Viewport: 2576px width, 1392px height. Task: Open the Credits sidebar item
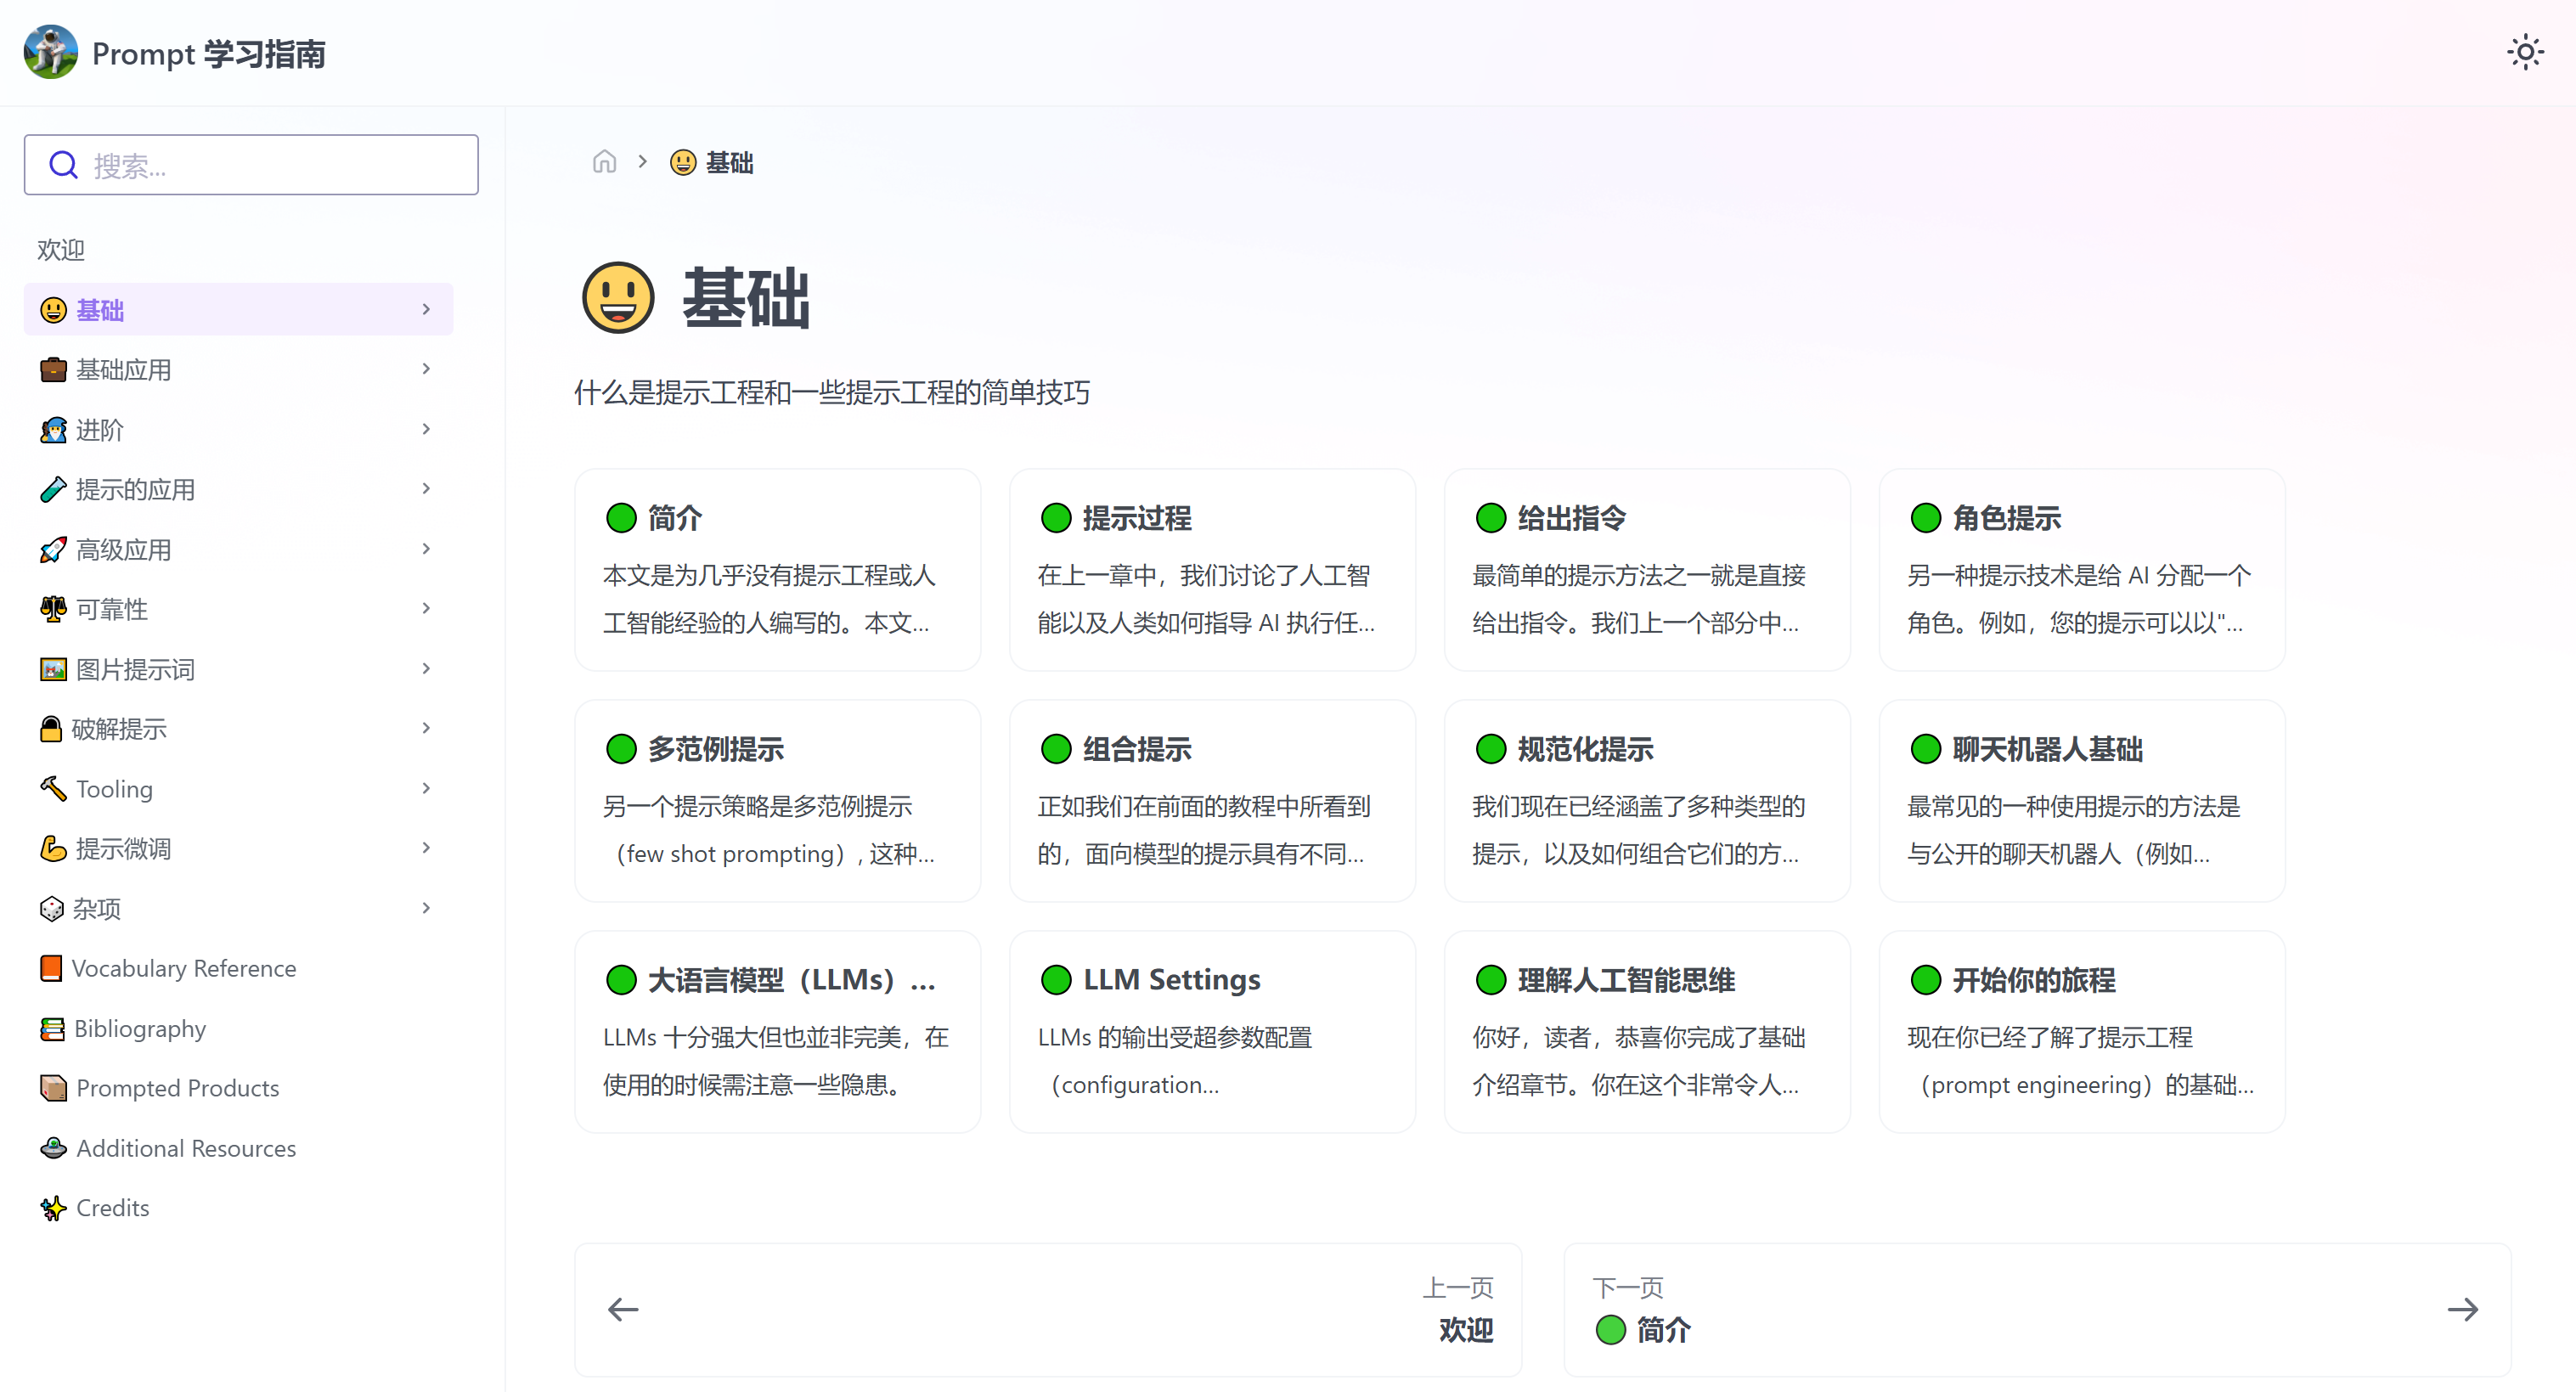pos(112,1208)
